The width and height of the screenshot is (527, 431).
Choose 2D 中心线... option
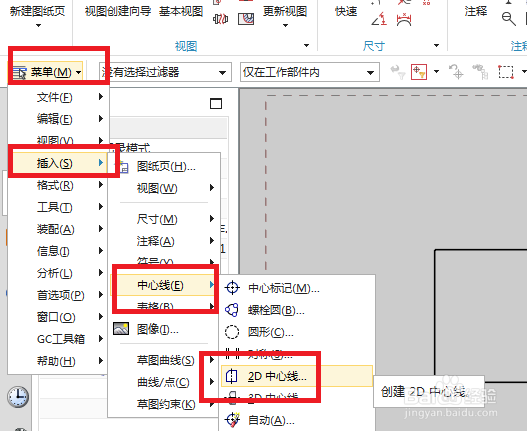[x=297, y=376]
